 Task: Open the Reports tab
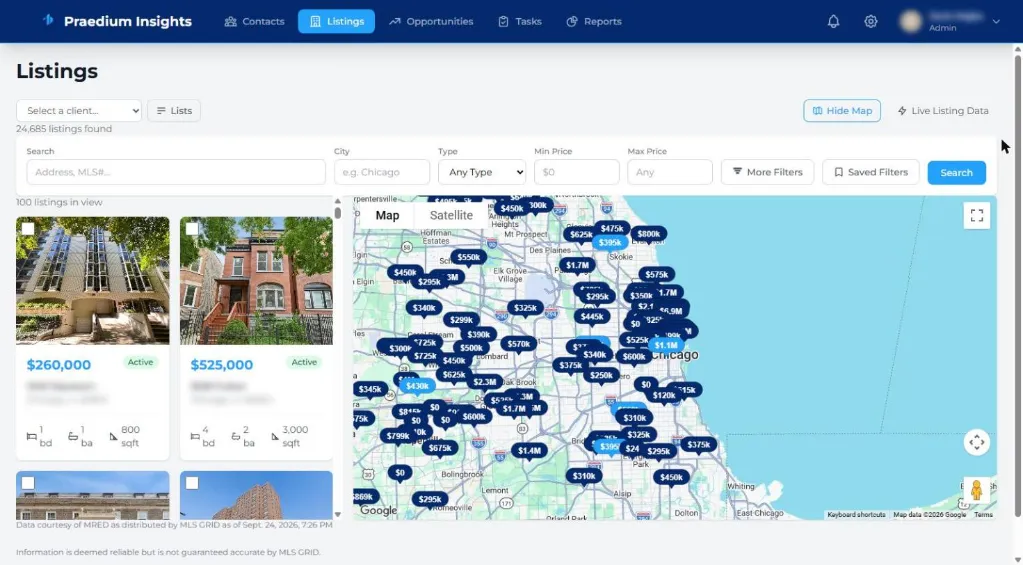pos(594,22)
